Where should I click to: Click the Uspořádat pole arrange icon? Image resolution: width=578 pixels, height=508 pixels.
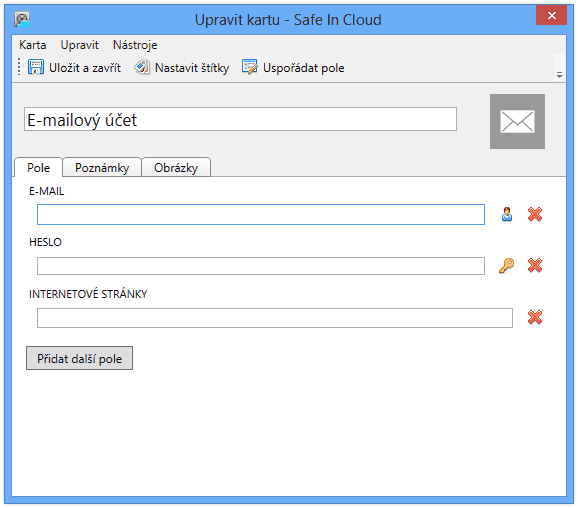(x=250, y=67)
